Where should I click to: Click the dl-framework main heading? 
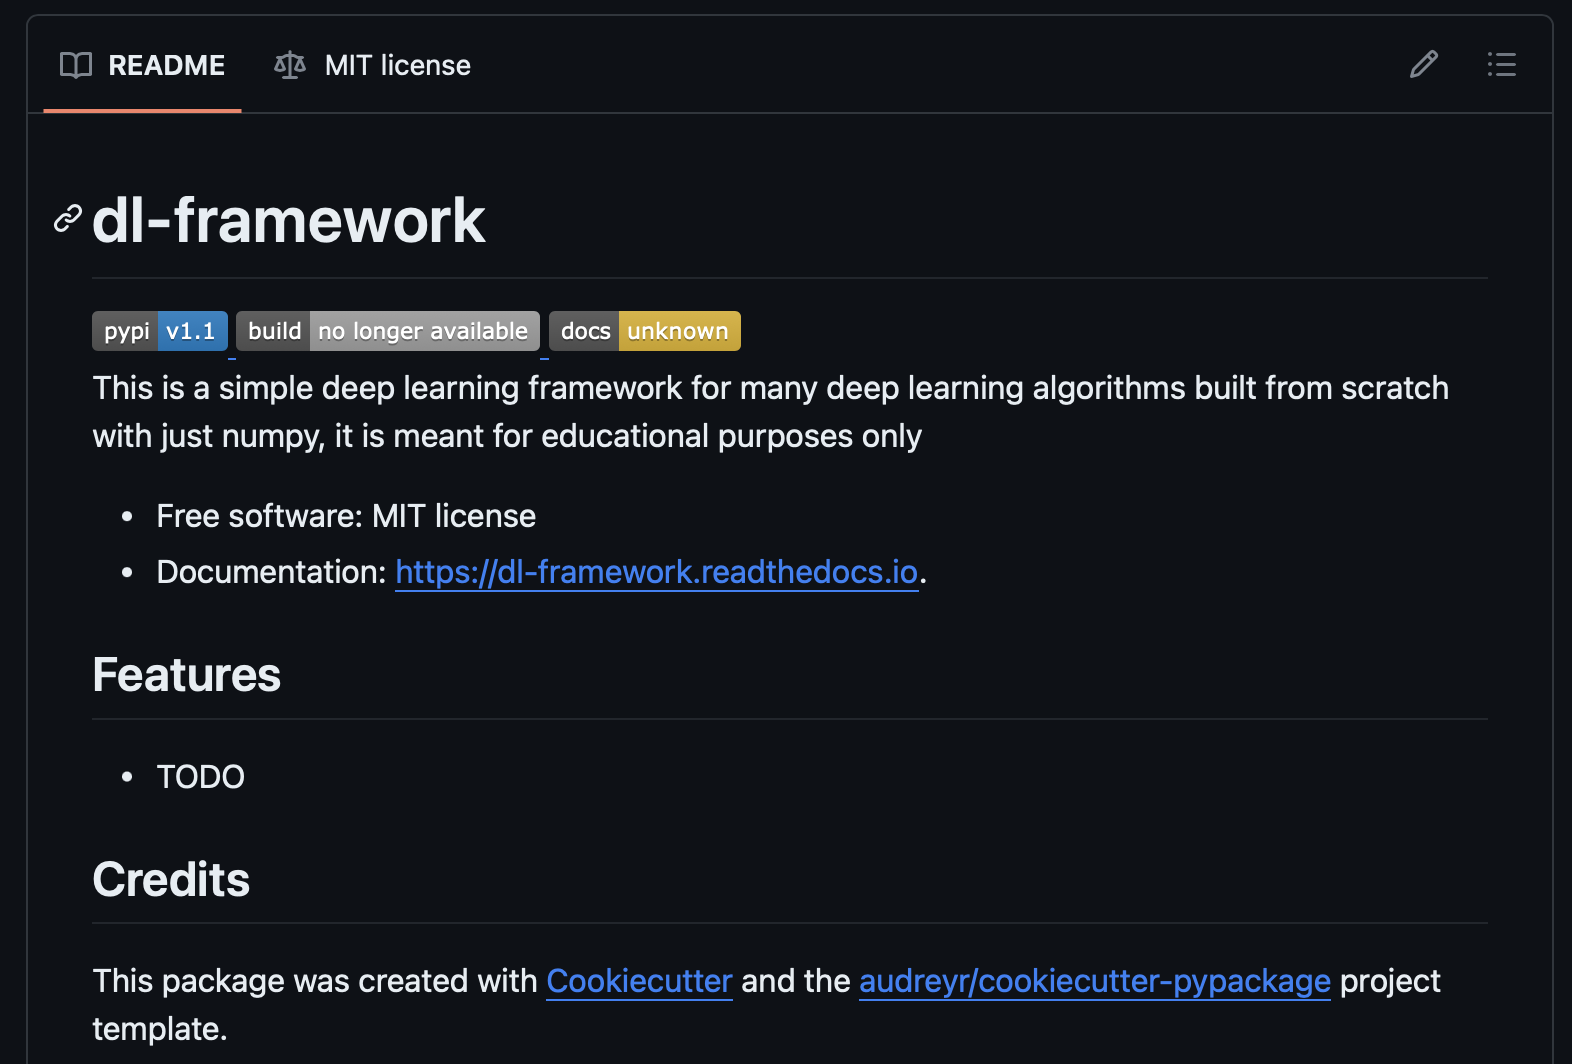289,220
